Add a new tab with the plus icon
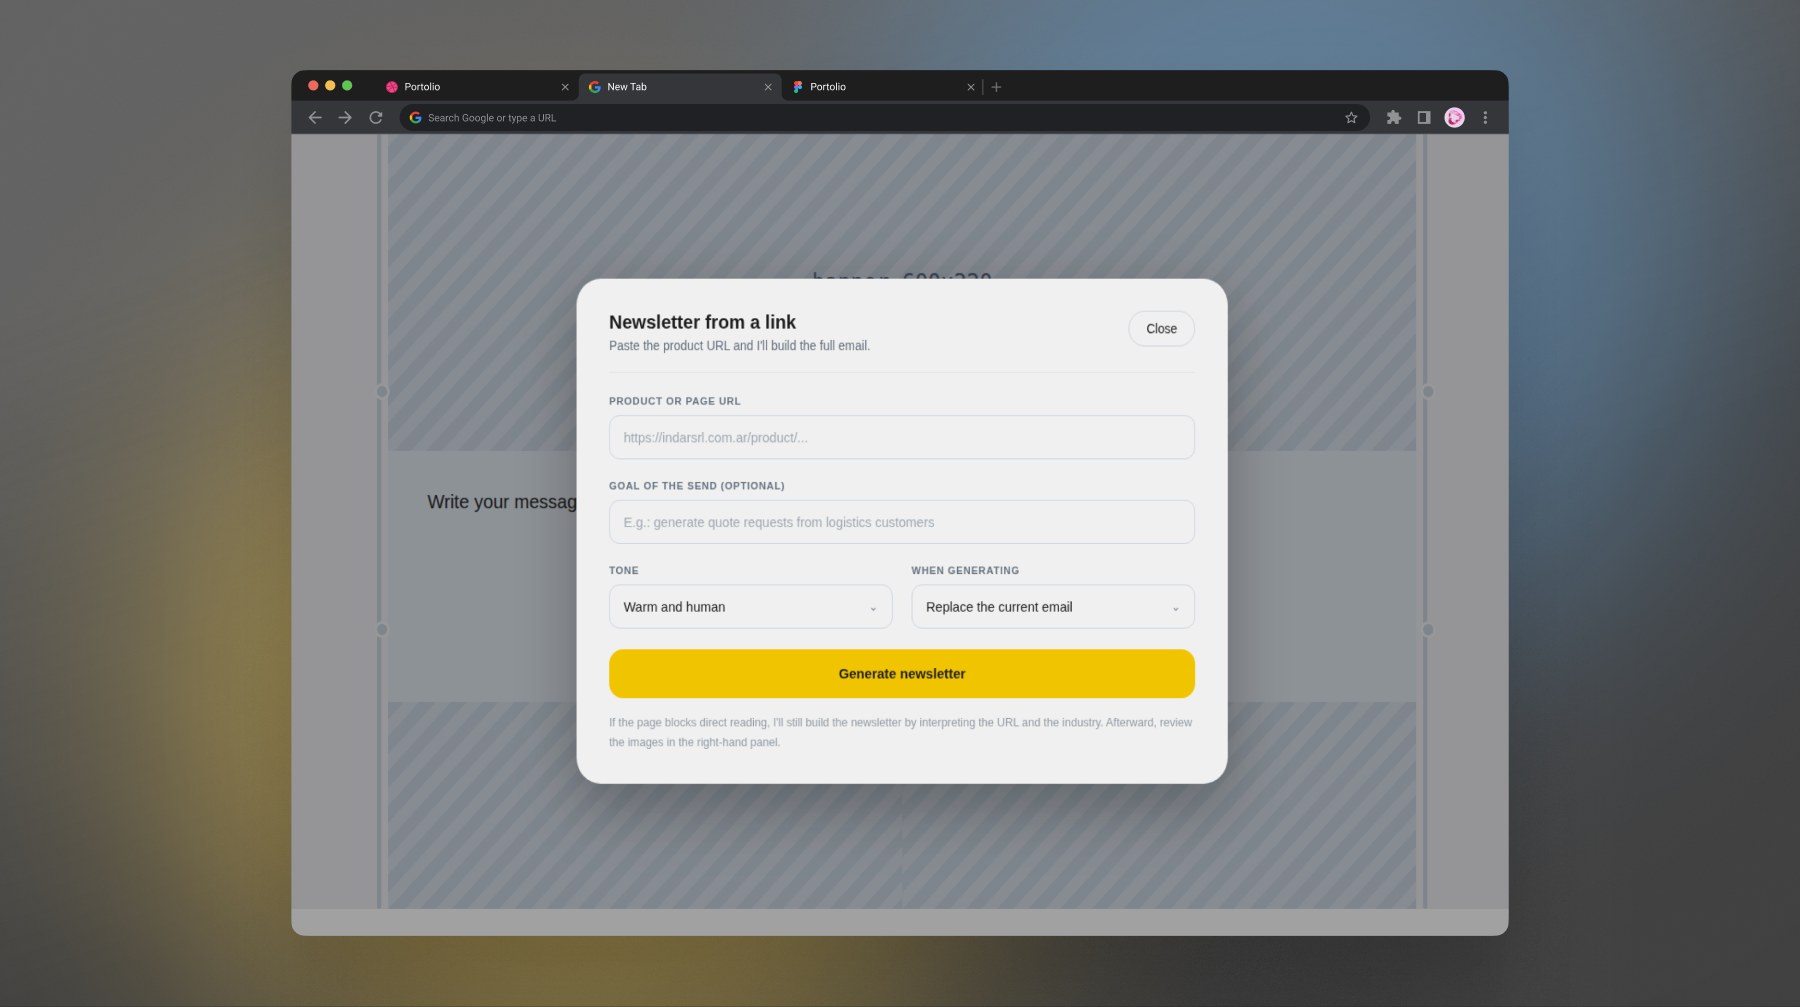The height and width of the screenshot is (1007, 1800). click(996, 87)
